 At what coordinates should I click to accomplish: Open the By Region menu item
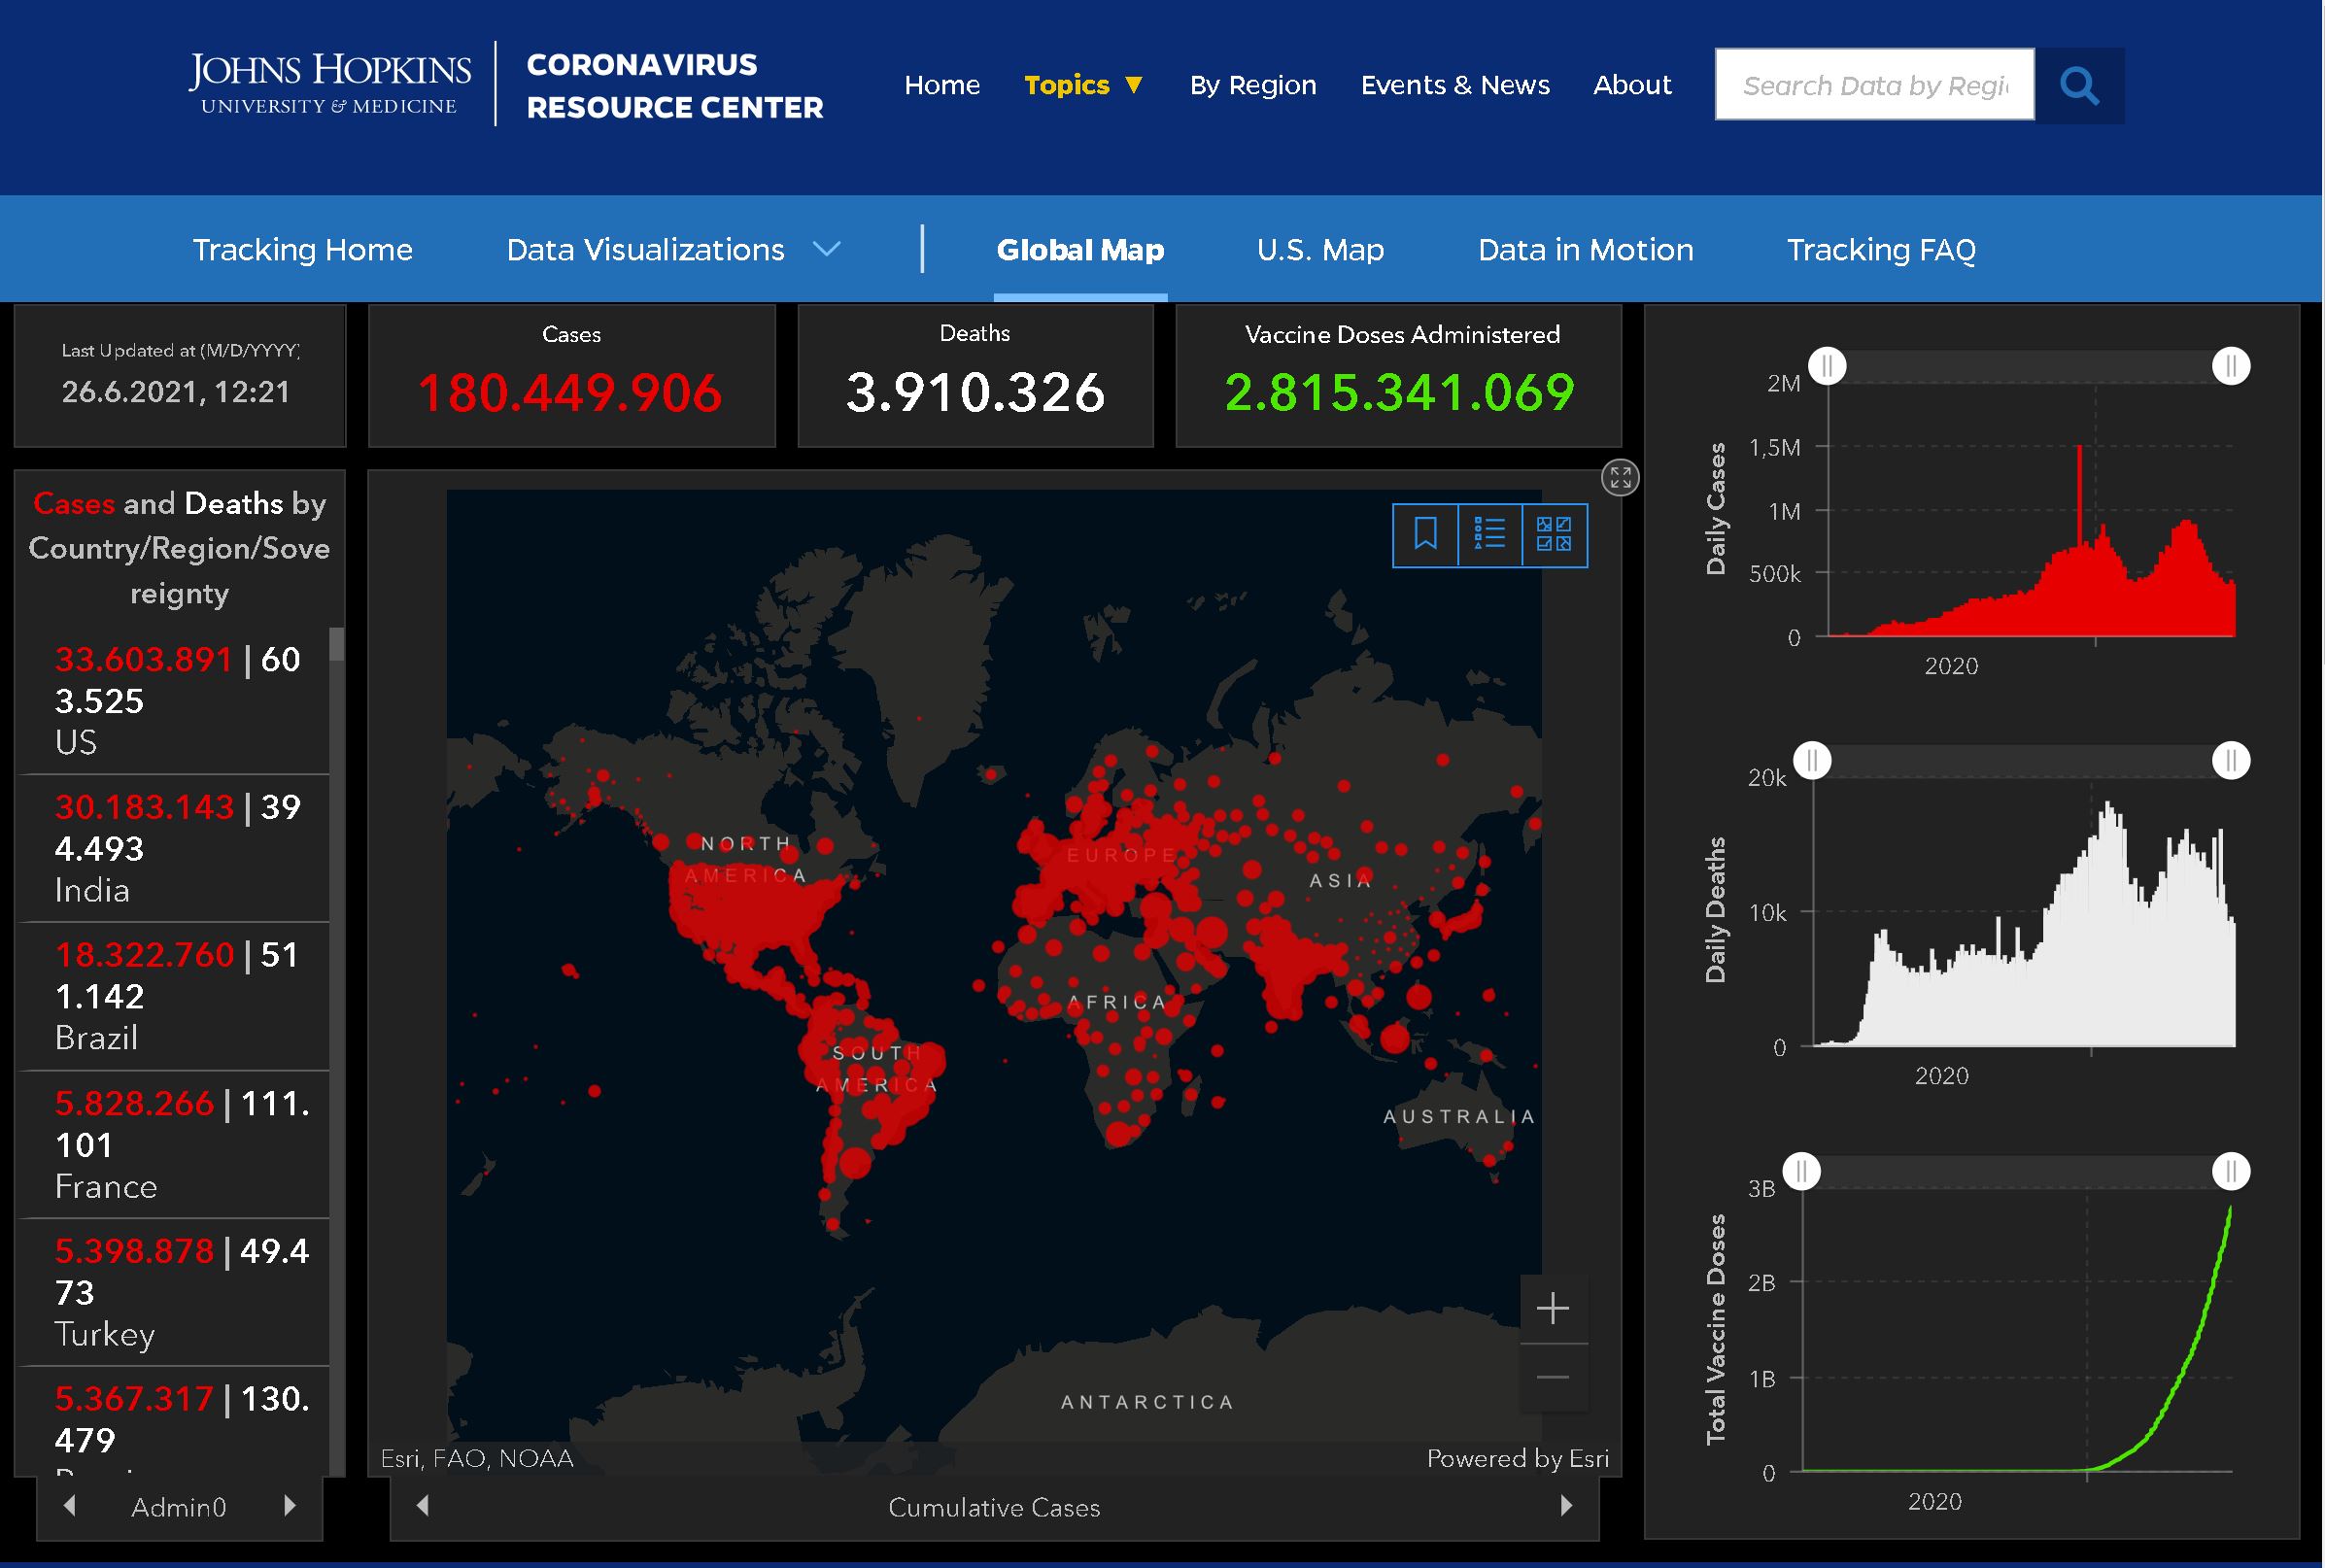click(1253, 85)
